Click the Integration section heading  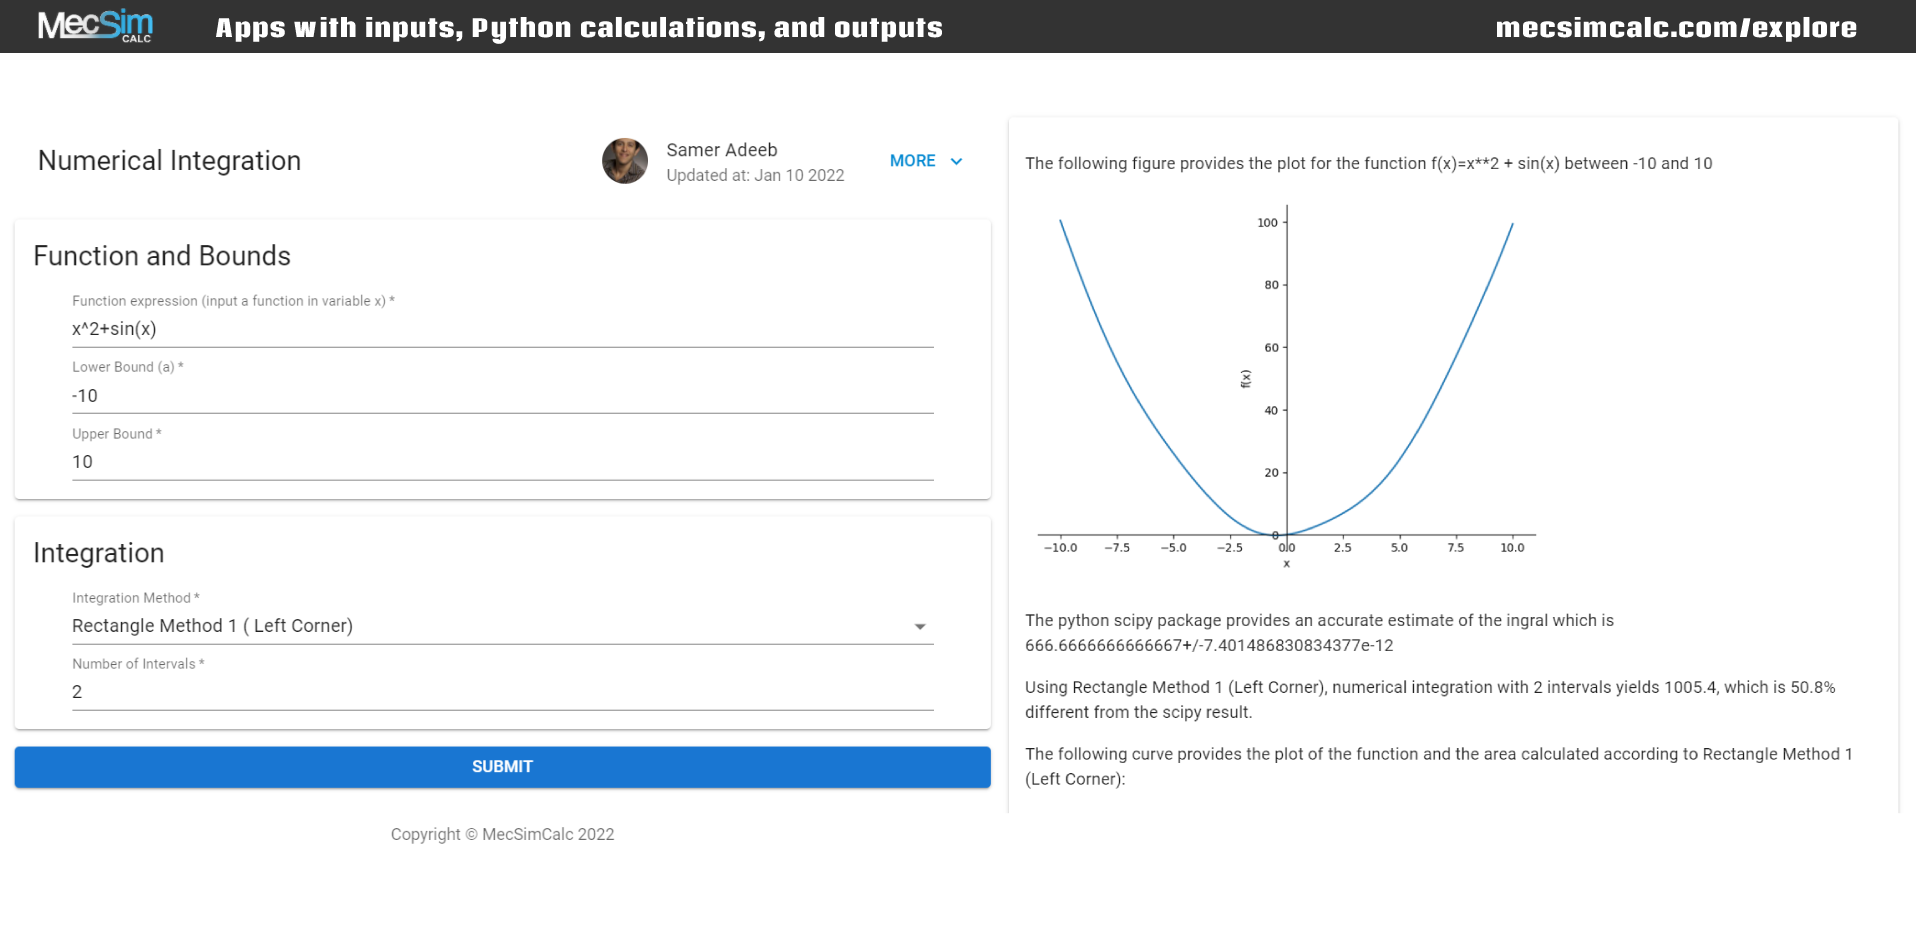(98, 552)
